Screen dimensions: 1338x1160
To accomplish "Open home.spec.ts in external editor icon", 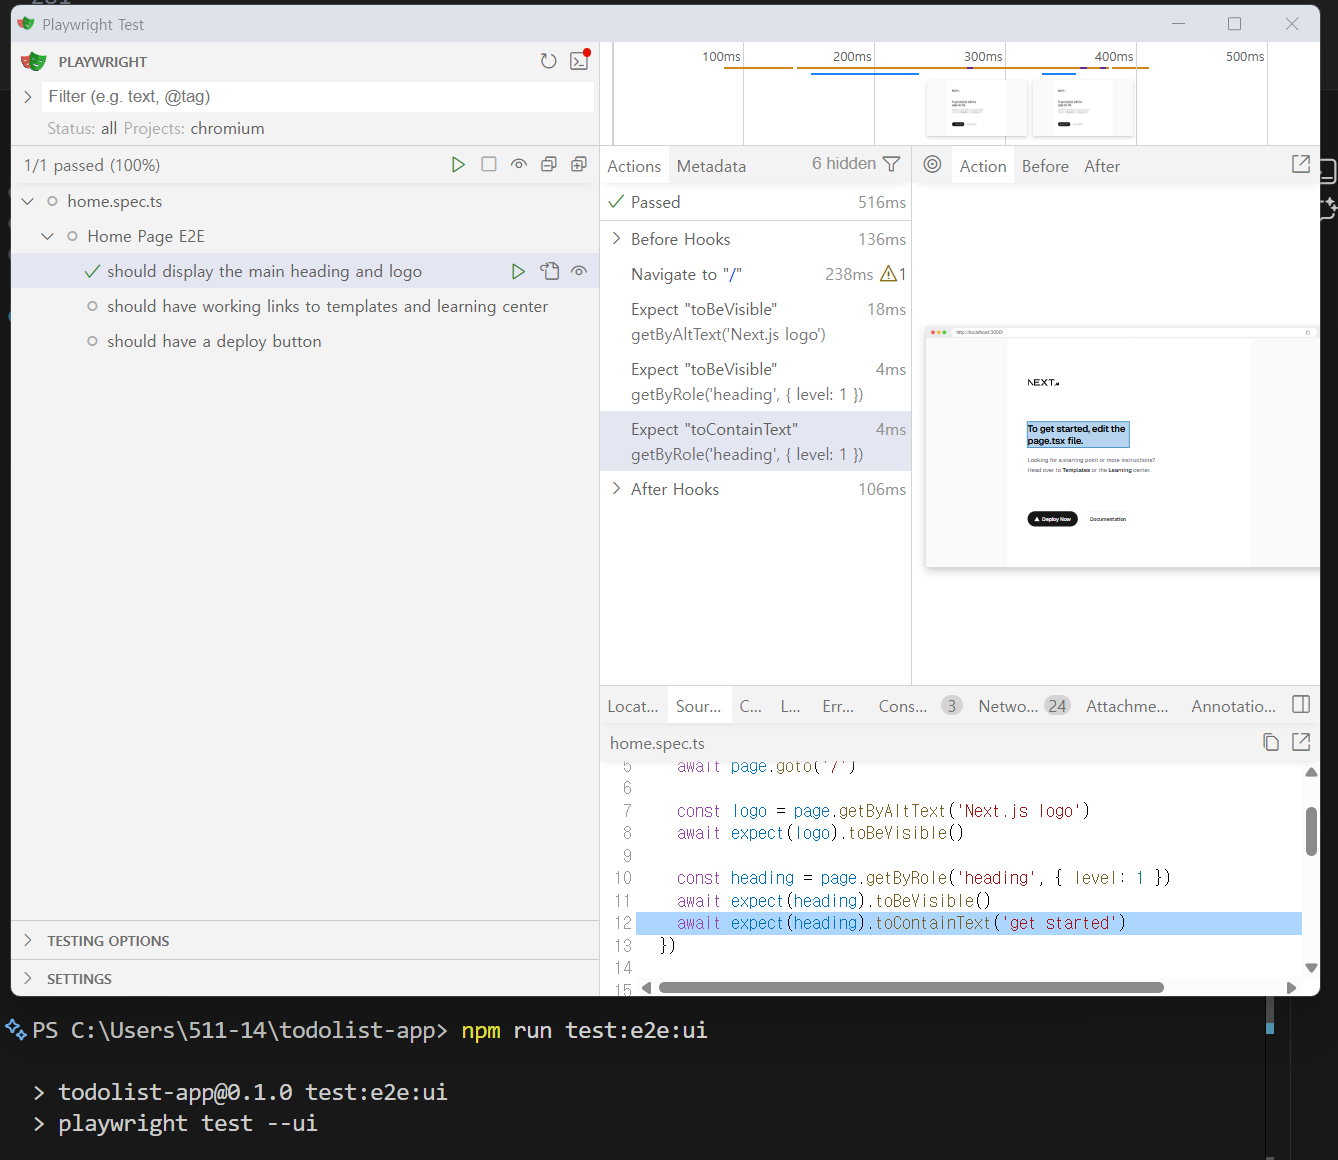I will 1301,742.
